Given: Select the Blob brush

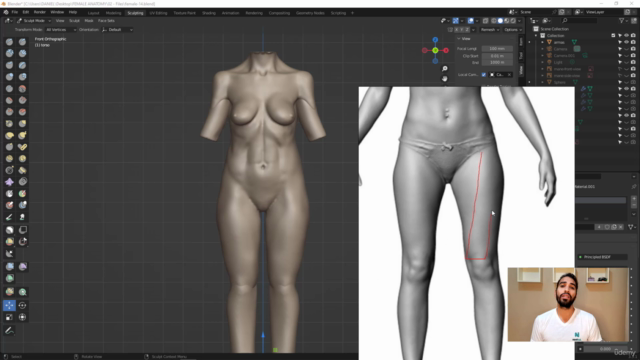Looking at the screenshot, I should point(22,77).
